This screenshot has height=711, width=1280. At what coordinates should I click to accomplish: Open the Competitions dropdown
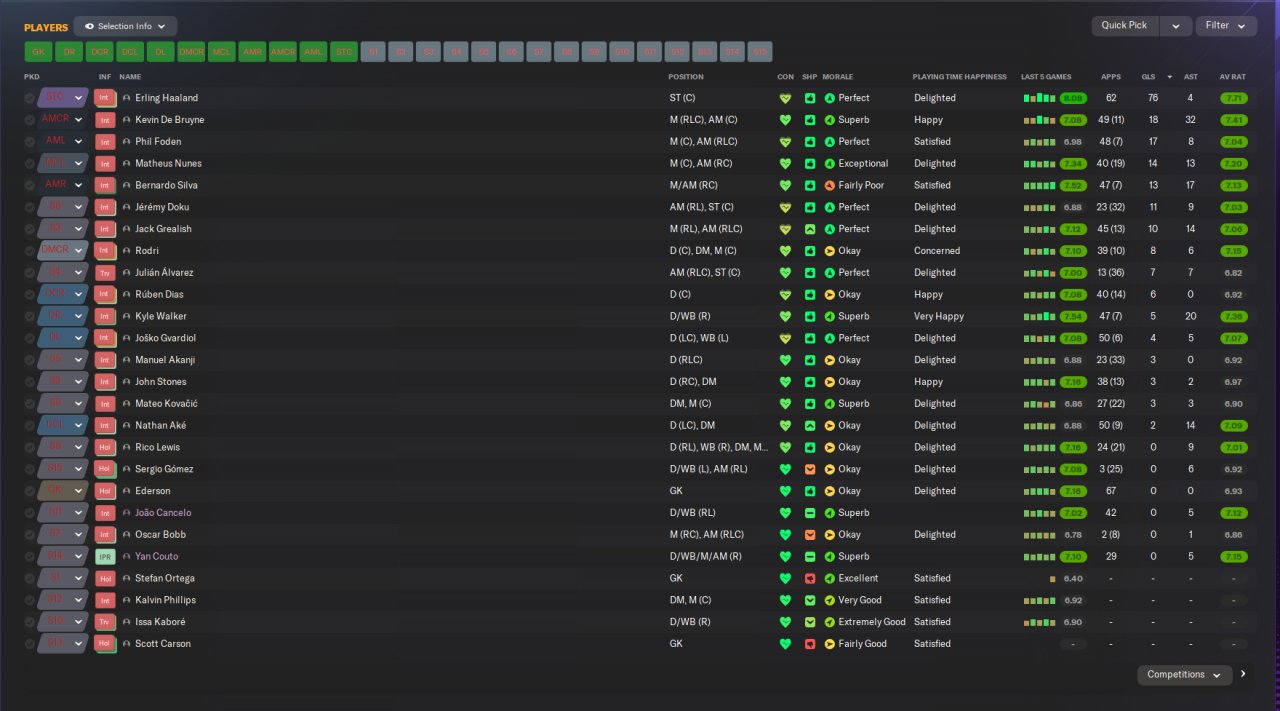click(1185, 675)
